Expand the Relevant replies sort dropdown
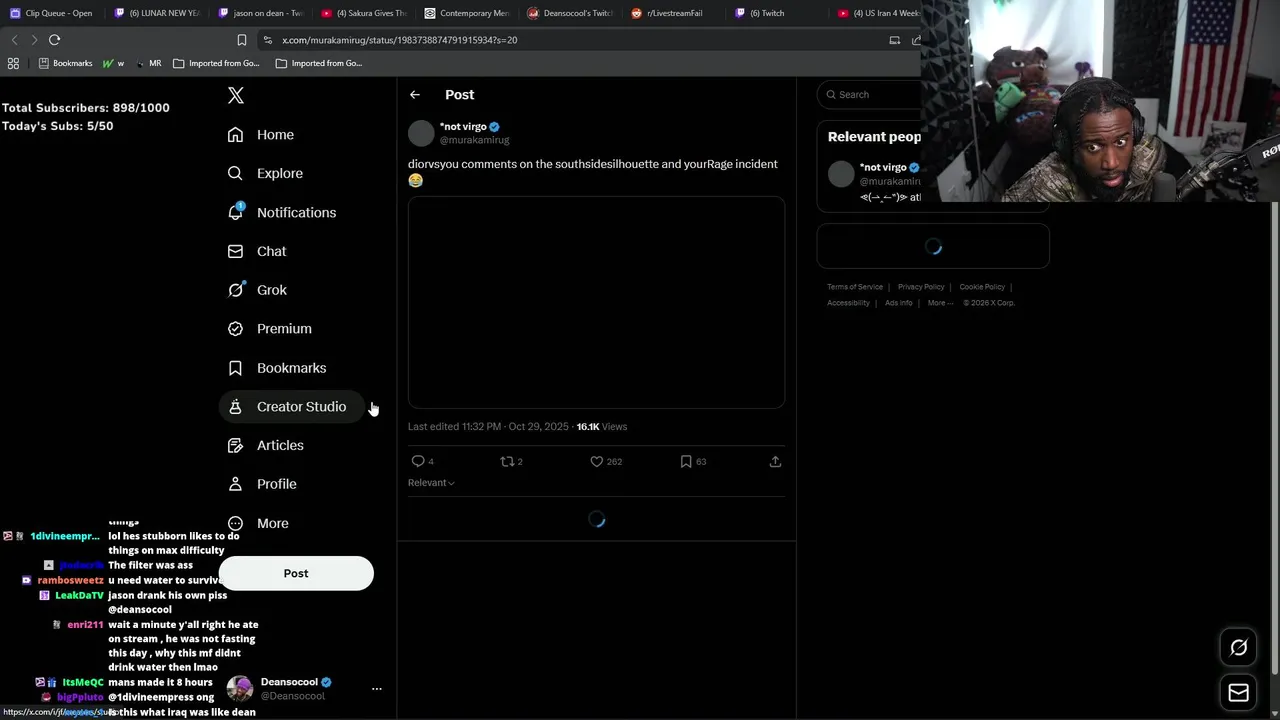Viewport: 1280px width, 720px height. click(x=431, y=483)
